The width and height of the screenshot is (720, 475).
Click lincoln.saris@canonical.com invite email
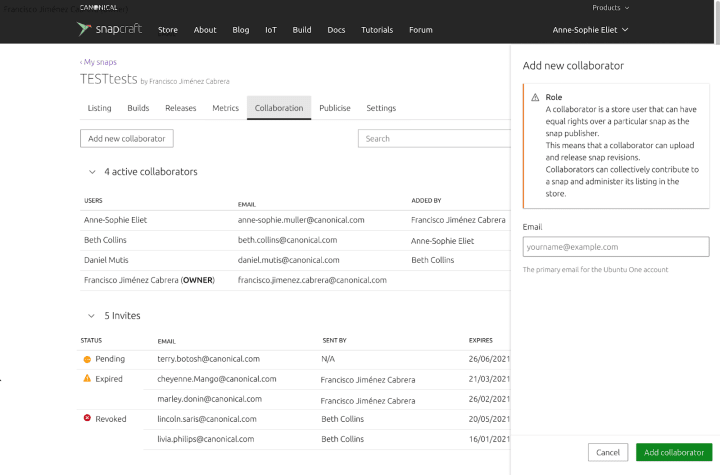tap(207, 419)
